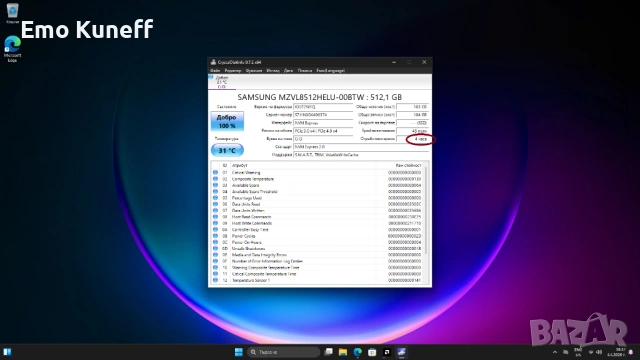The width and height of the screenshot is (640, 360).
Task: Open the Recycle Bin desktop icon
Action: click(12, 13)
